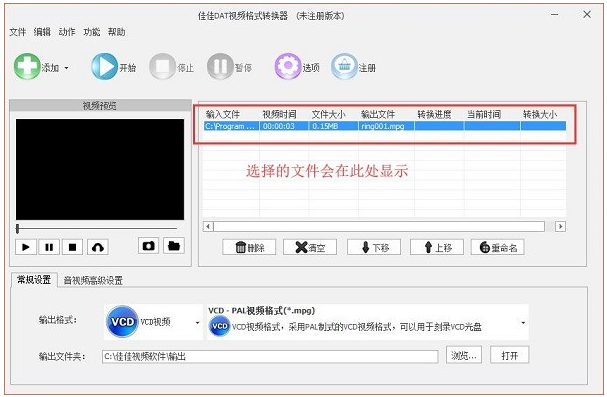Open Options with the purple gear icon
This screenshot has width=607, height=397.
(x=288, y=67)
